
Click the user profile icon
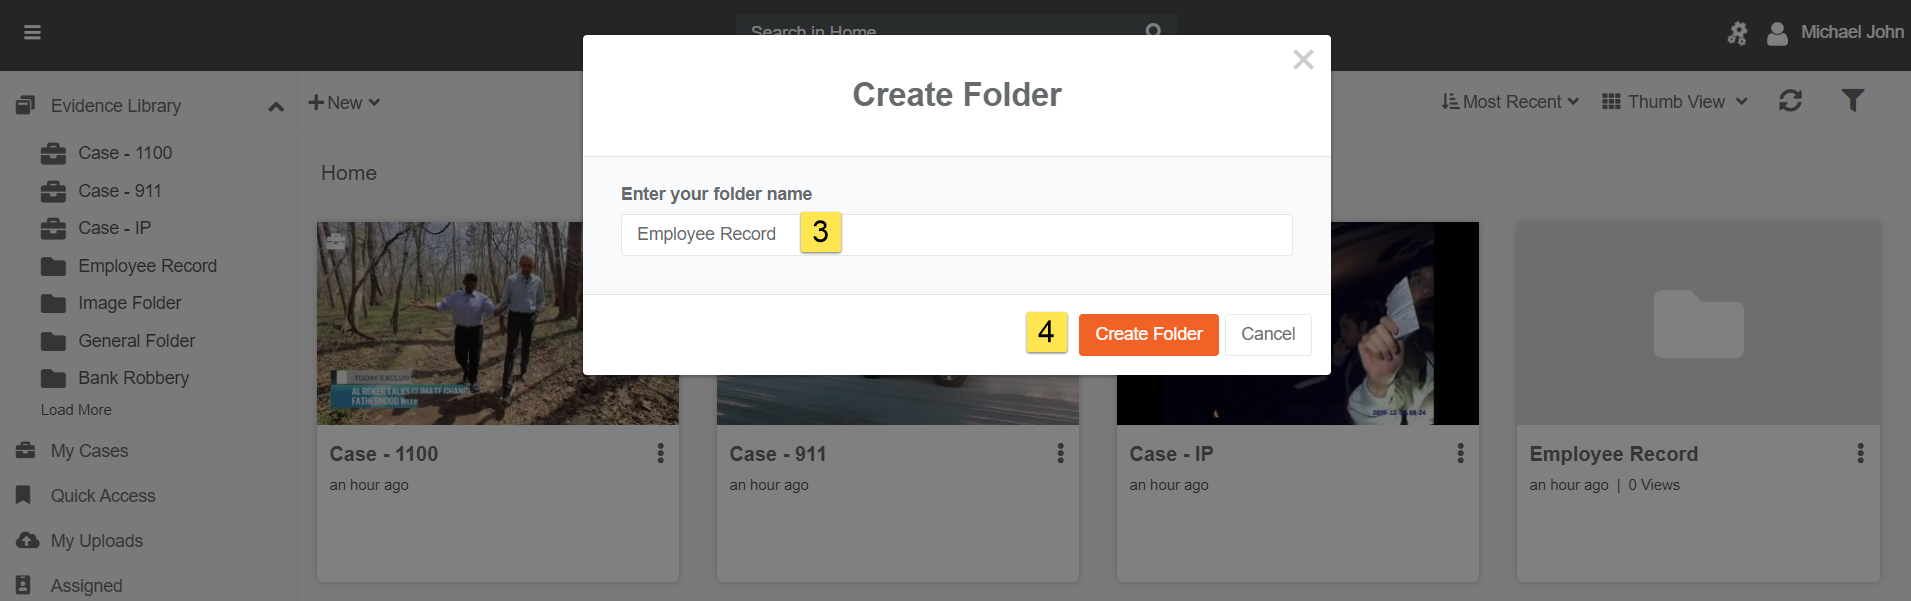pyautogui.click(x=1777, y=34)
